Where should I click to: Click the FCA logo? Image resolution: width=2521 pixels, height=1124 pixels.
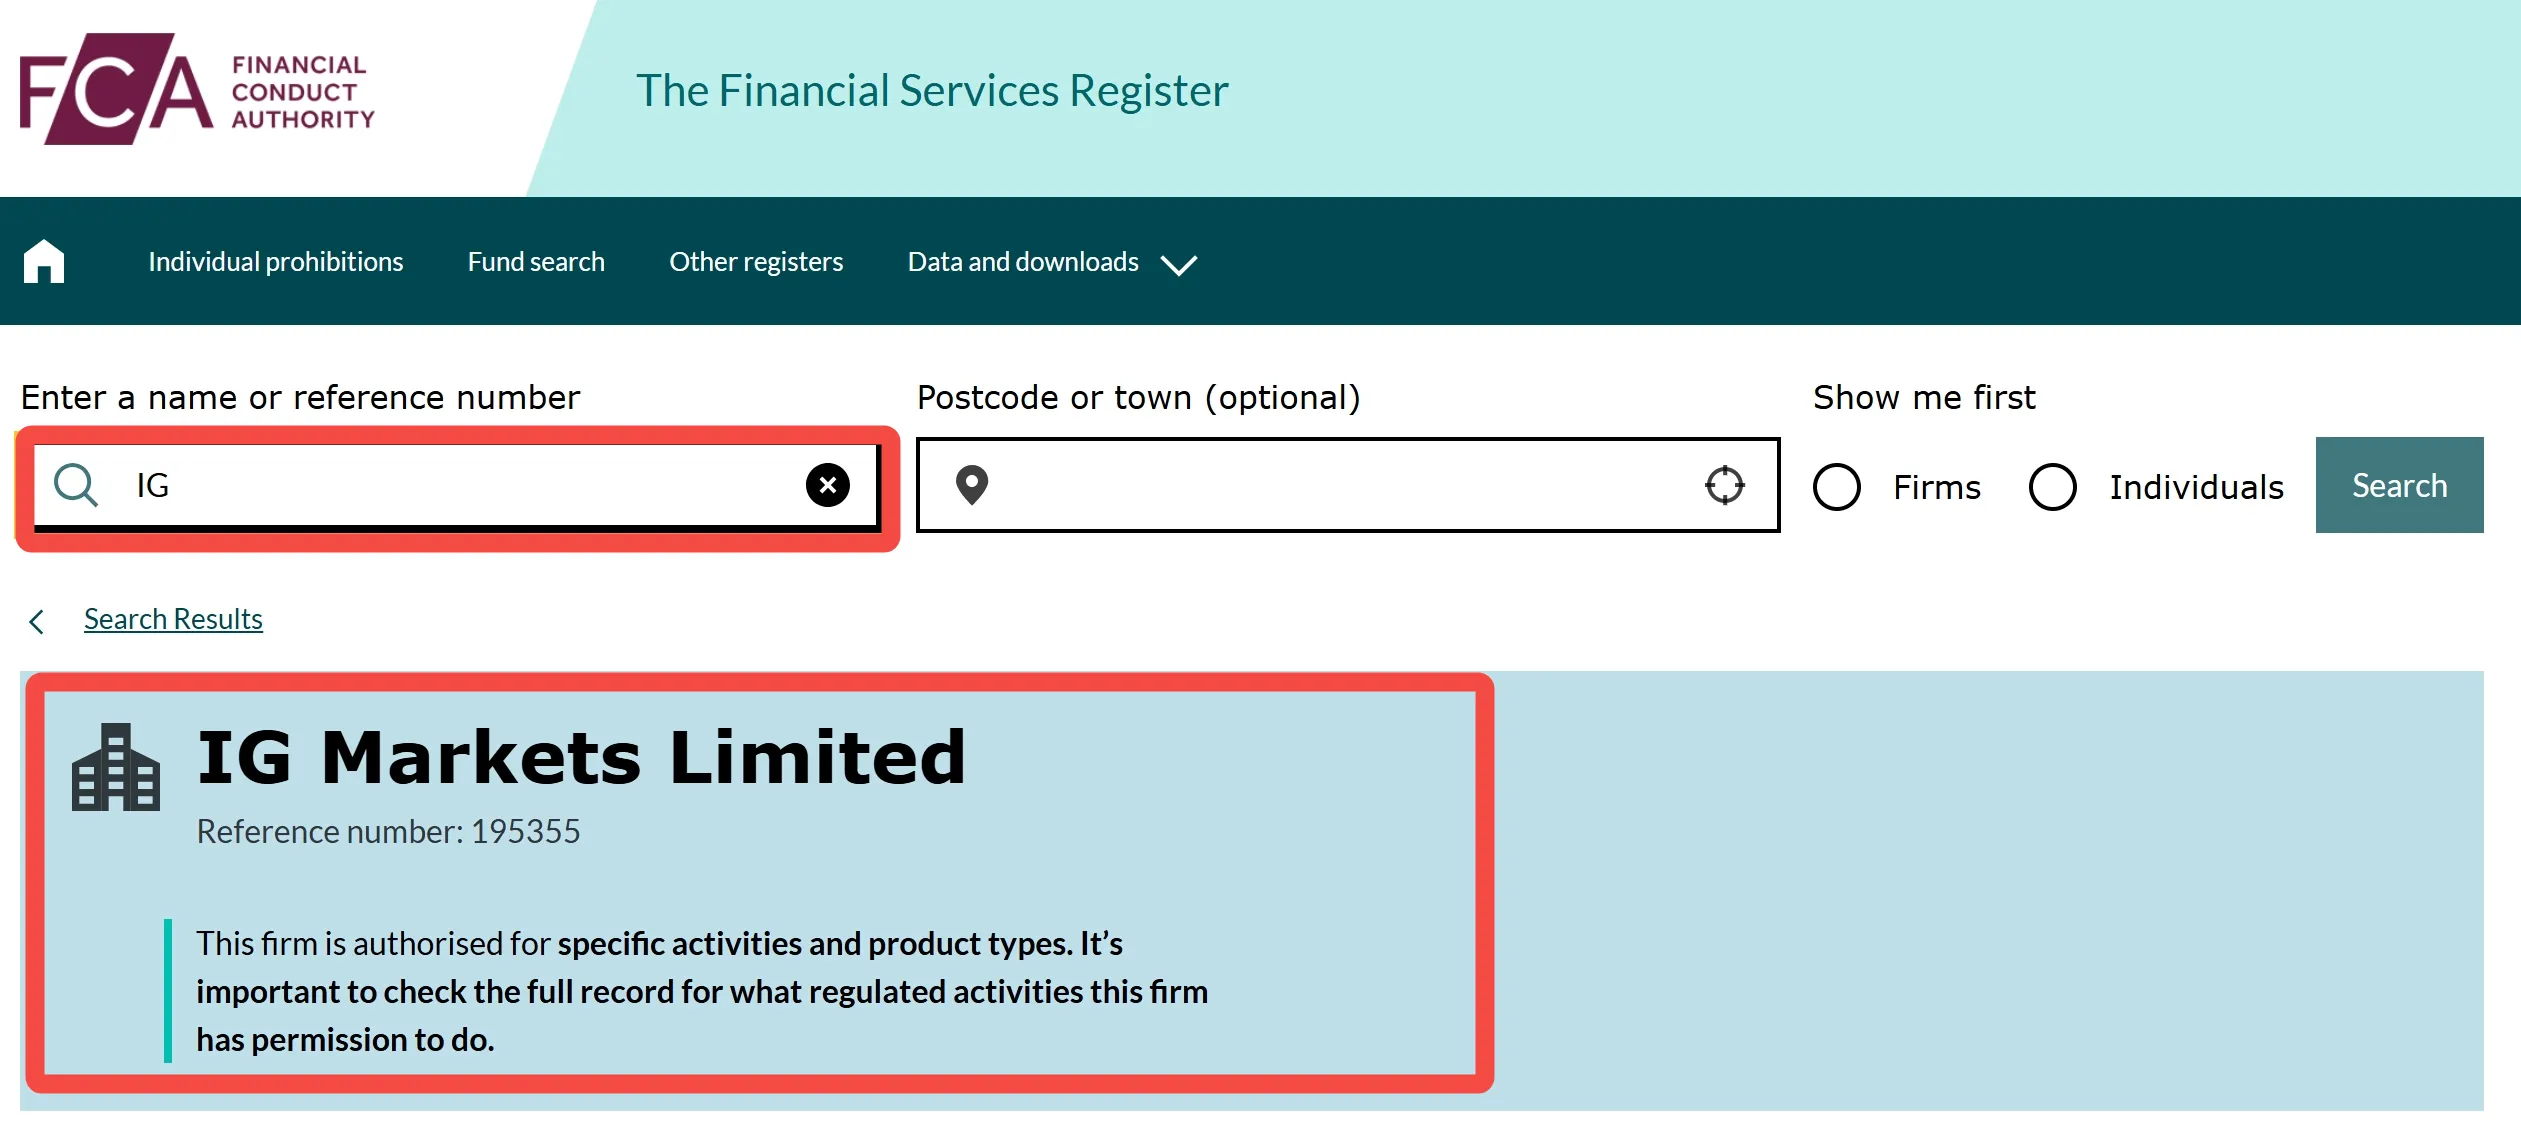[x=197, y=89]
